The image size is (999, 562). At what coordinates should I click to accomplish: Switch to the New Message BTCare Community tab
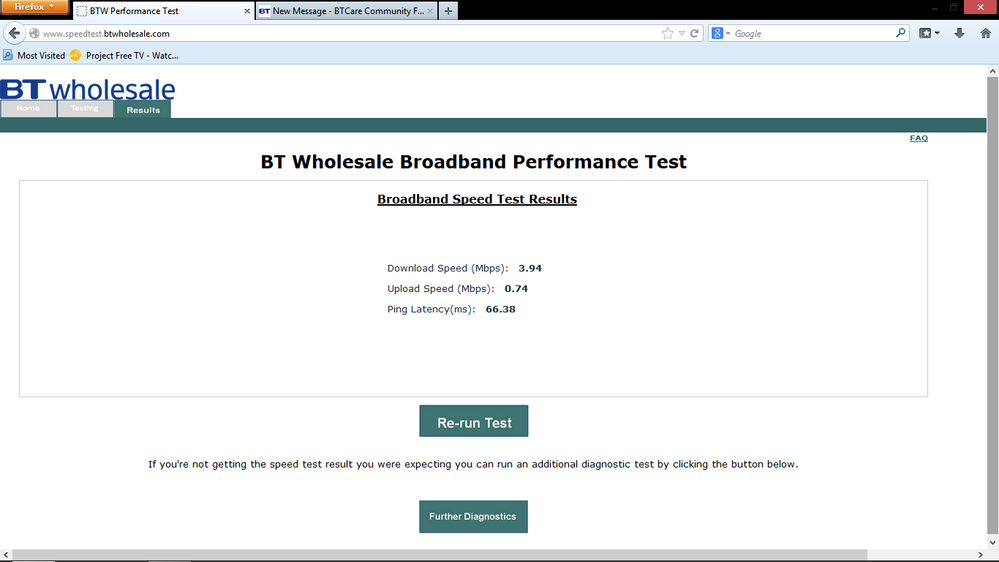tap(347, 11)
